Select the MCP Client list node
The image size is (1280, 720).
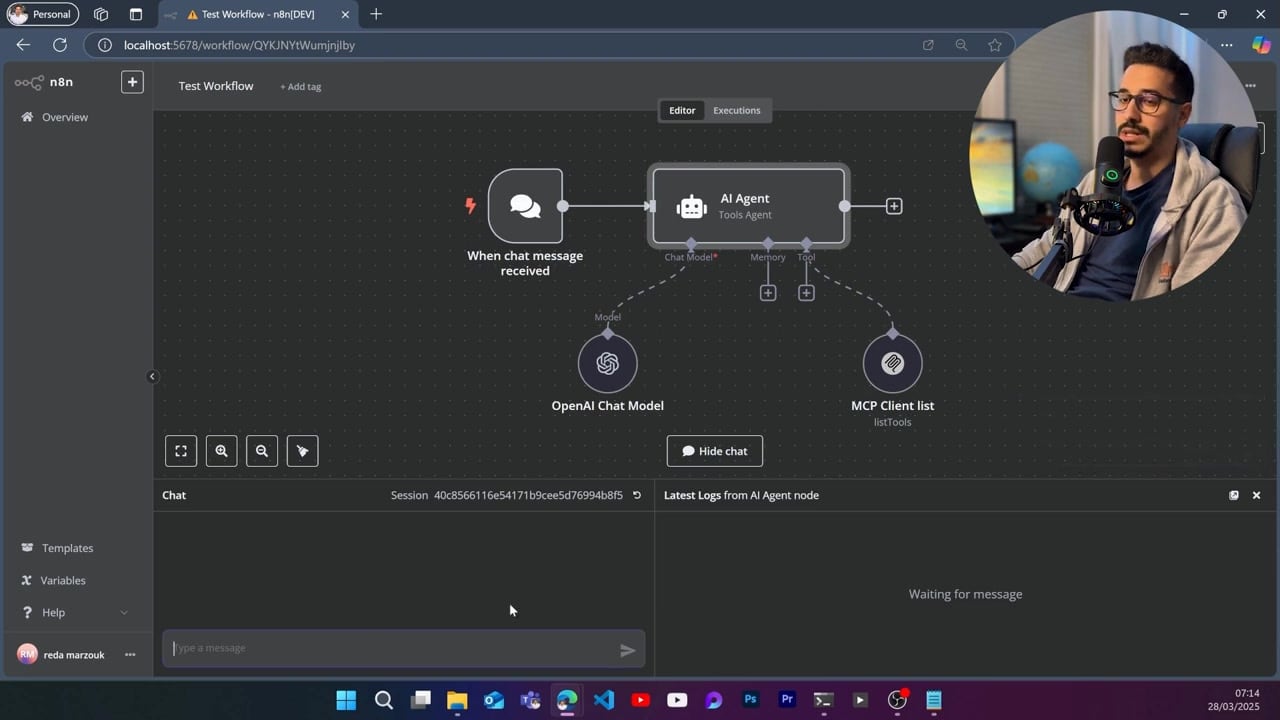tap(892, 364)
